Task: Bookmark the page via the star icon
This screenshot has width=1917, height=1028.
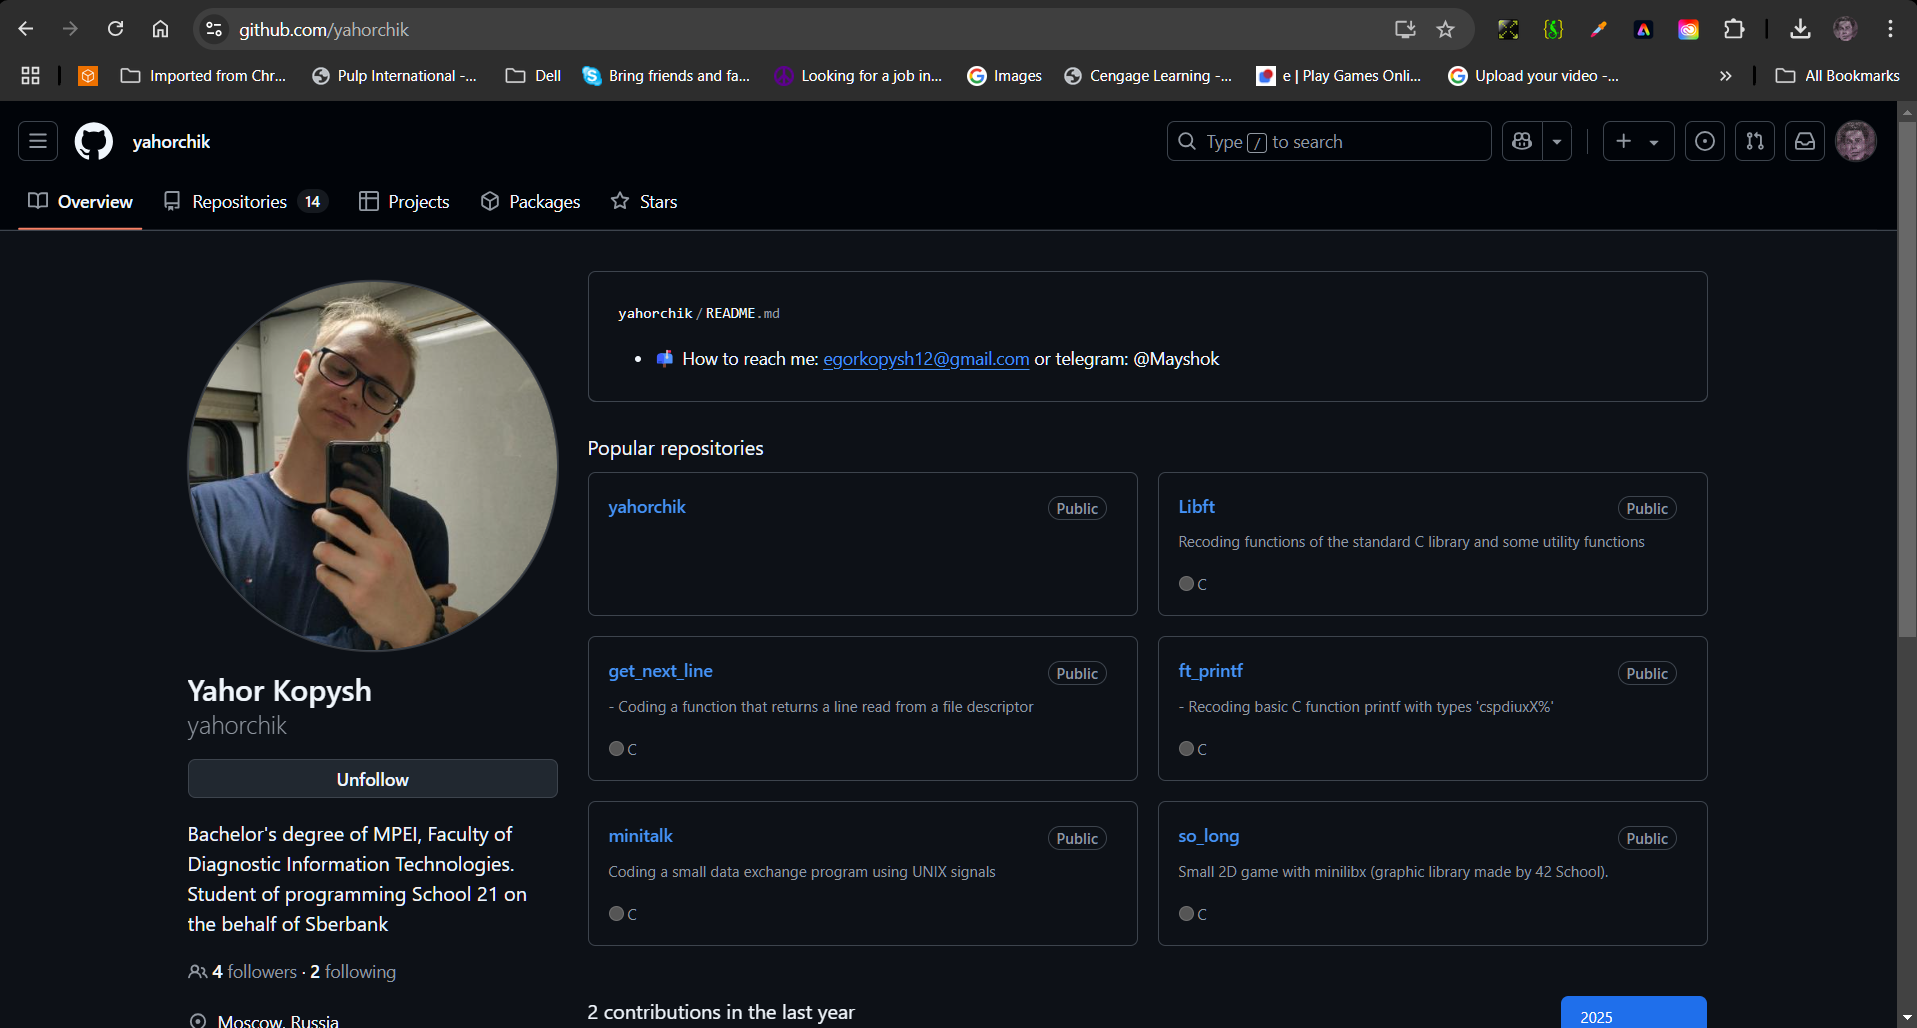Action: [1444, 29]
